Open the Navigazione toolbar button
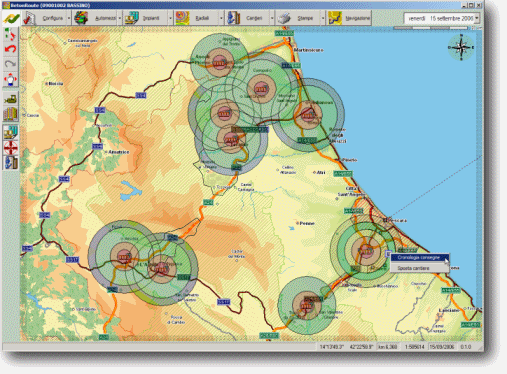Screen dimensions: 507x374 pos(349,18)
